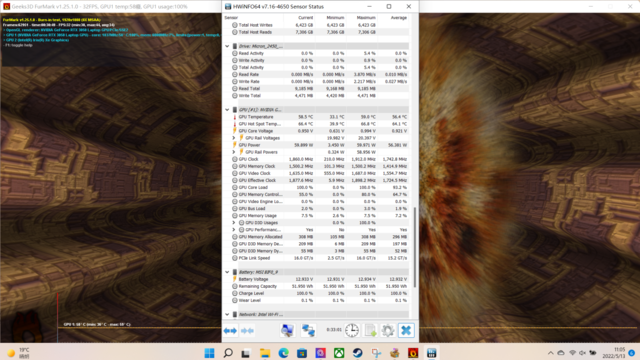Open HWiNFO sensor settings gear
The height and width of the screenshot is (360, 640).
388,331
